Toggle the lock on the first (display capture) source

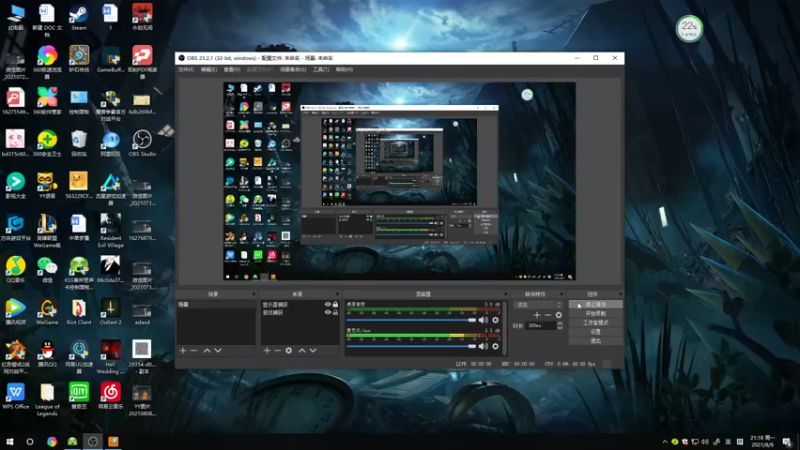click(335, 305)
